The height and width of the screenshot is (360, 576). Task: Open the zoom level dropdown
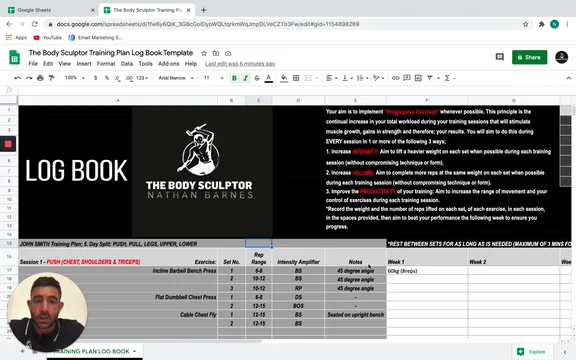tap(75, 78)
